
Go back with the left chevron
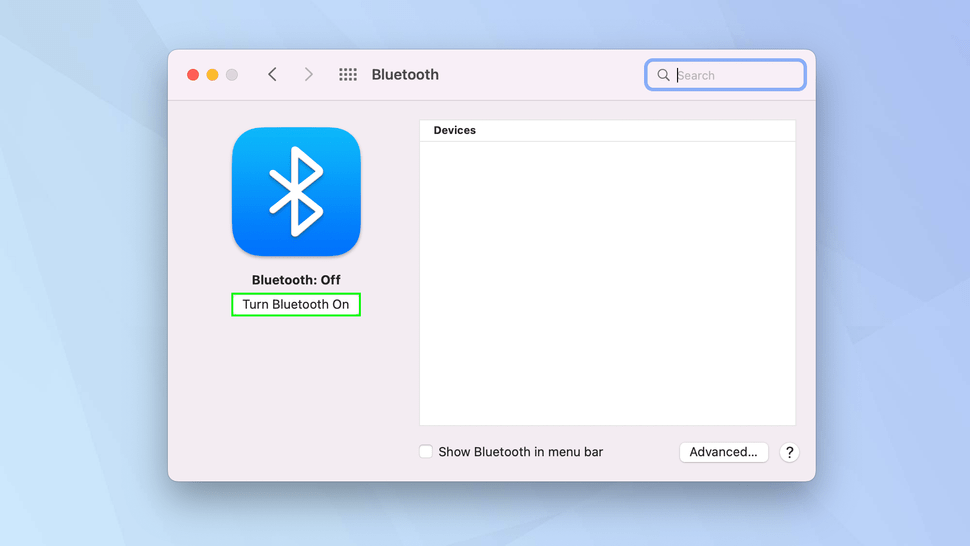click(x=272, y=75)
